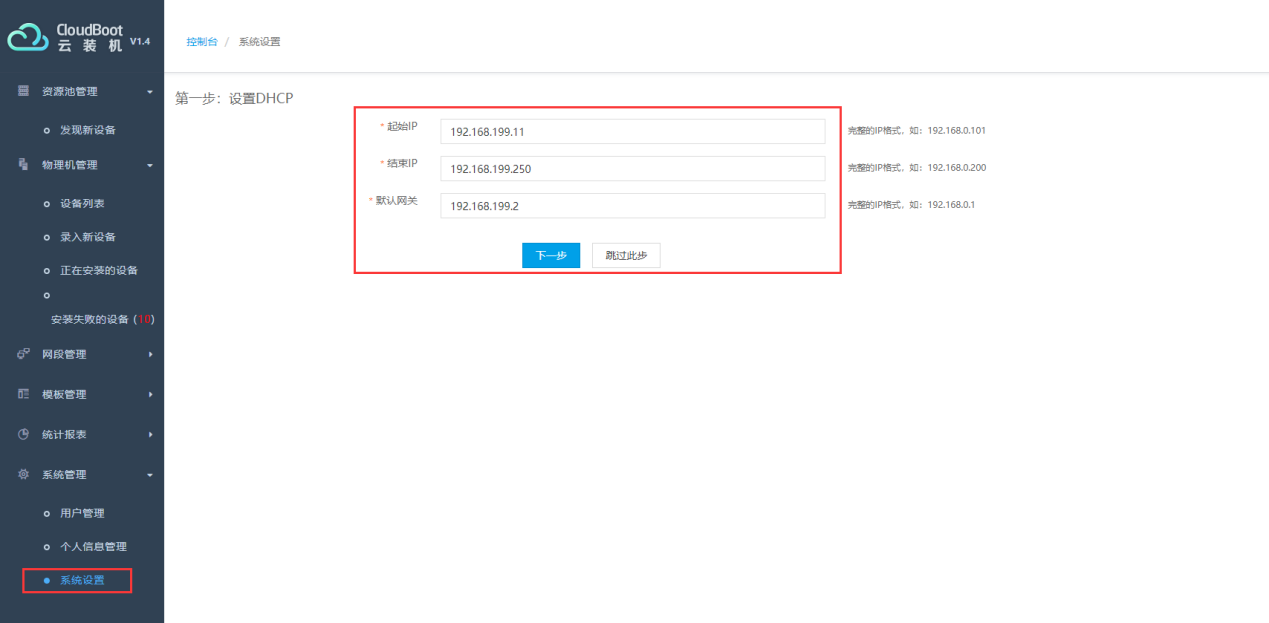This screenshot has width=1269, height=623.
Task: Click the 模板管理 menu label
Action: 64,394
